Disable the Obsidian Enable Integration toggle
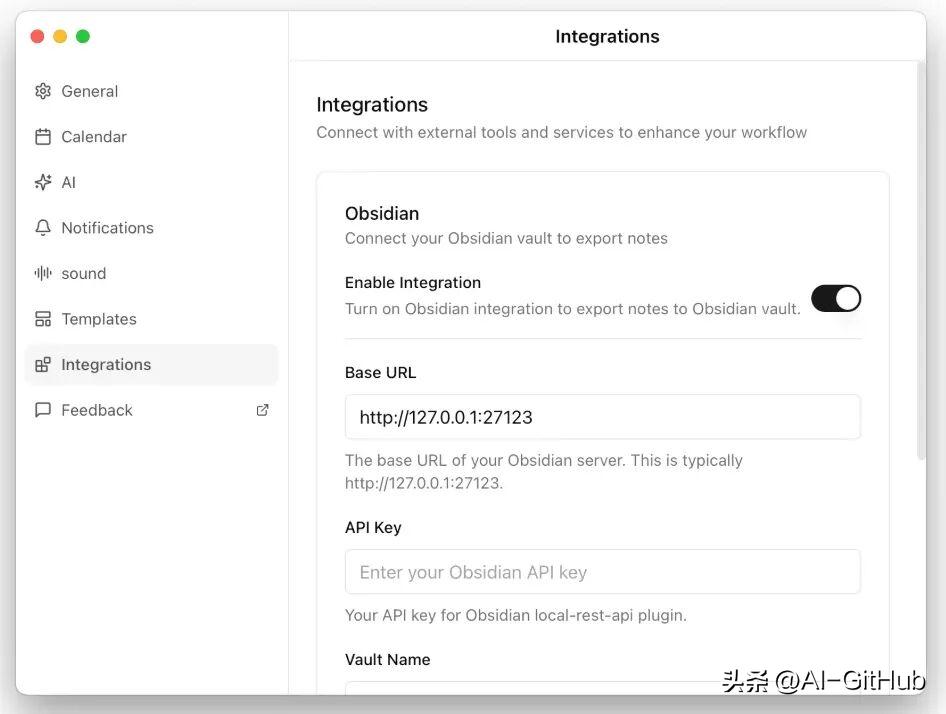Image resolution: width=946 pixels, height=714 pixels. 836,298
